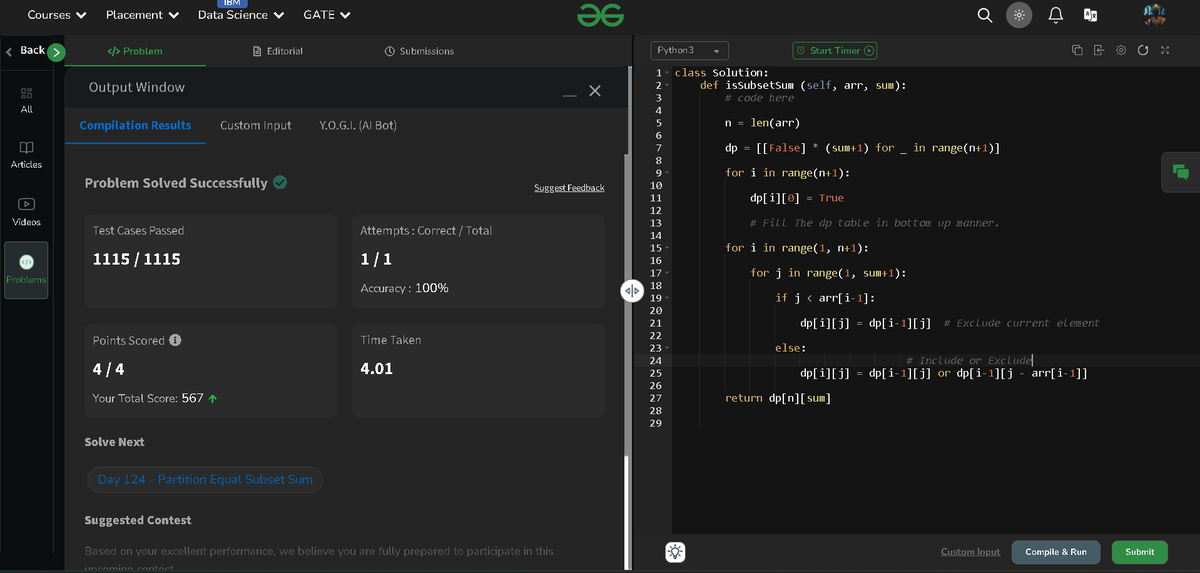Open Articles in left sidebar

point(26,155)
